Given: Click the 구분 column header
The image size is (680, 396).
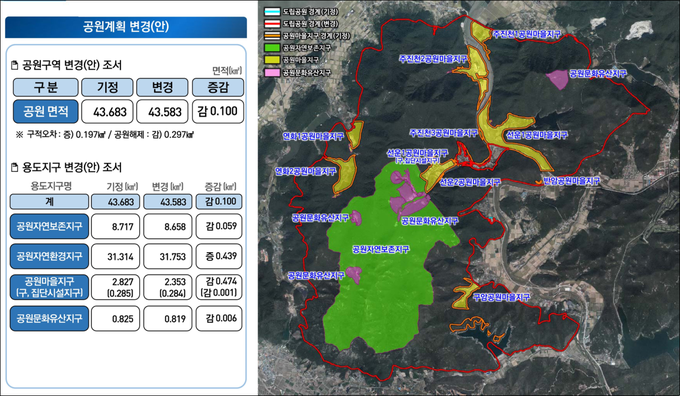Looking at the screenshot, I should pos(46,87).
